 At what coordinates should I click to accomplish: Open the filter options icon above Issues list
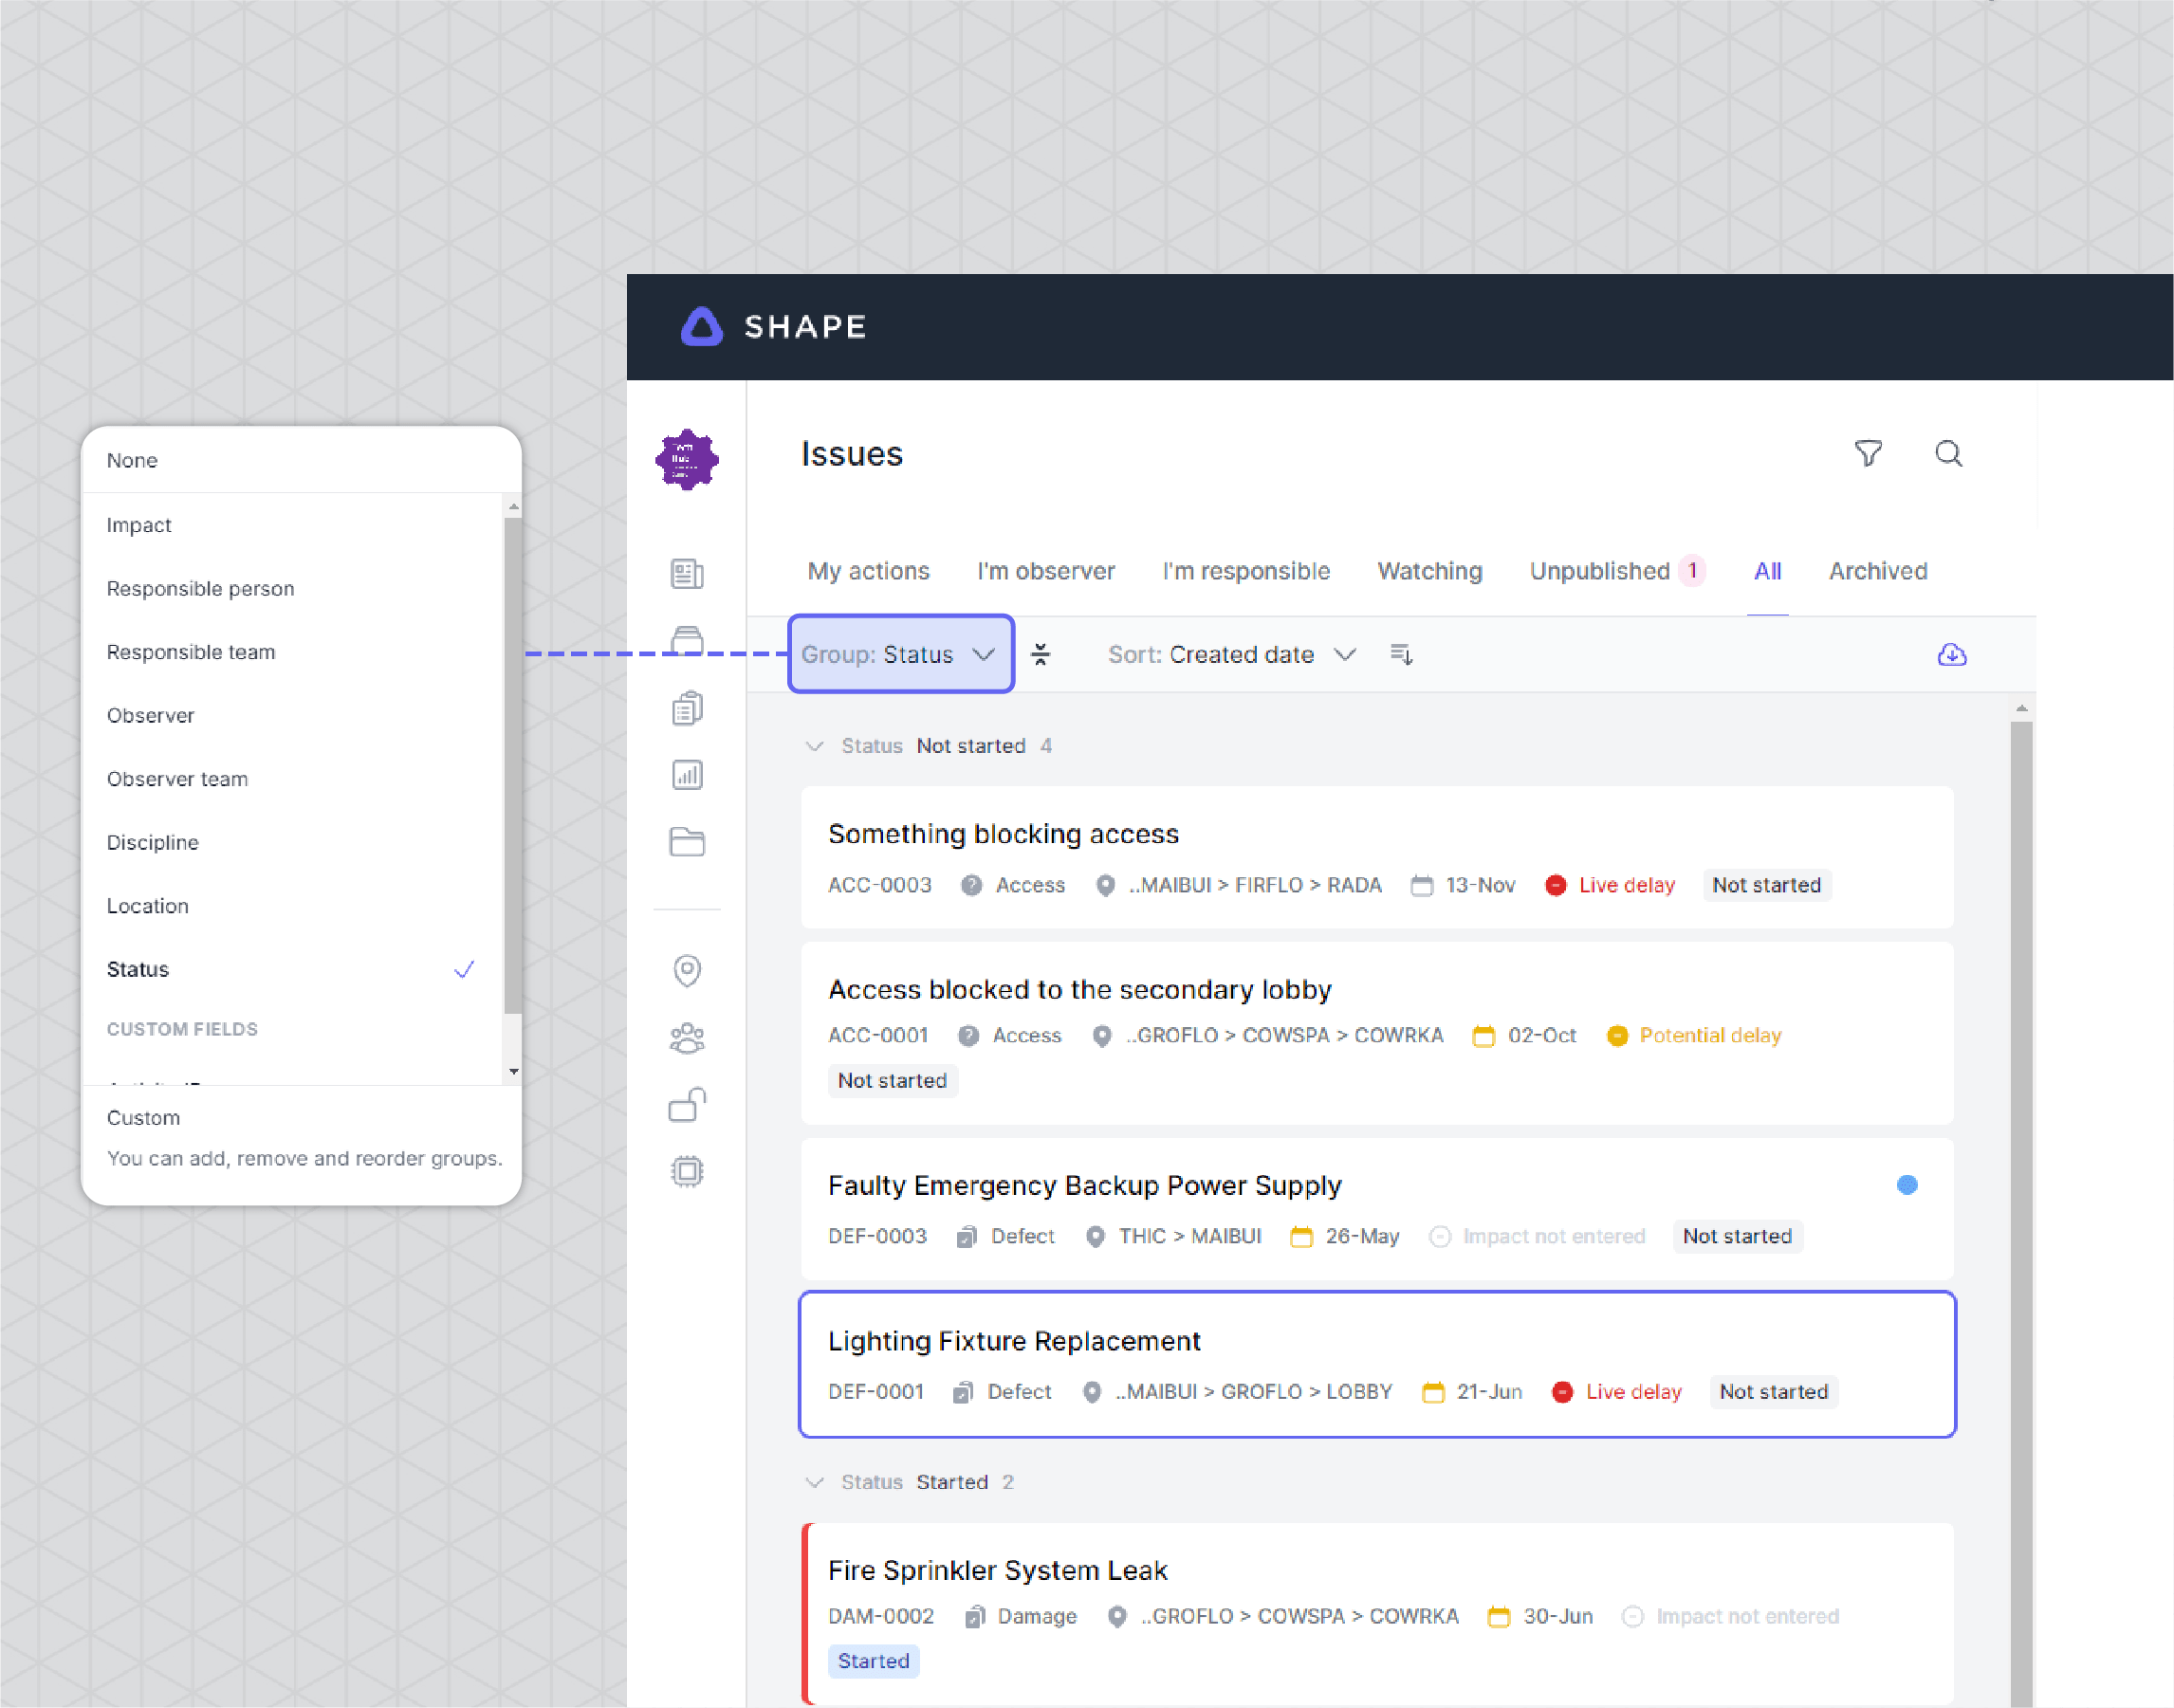(1870, 454)
